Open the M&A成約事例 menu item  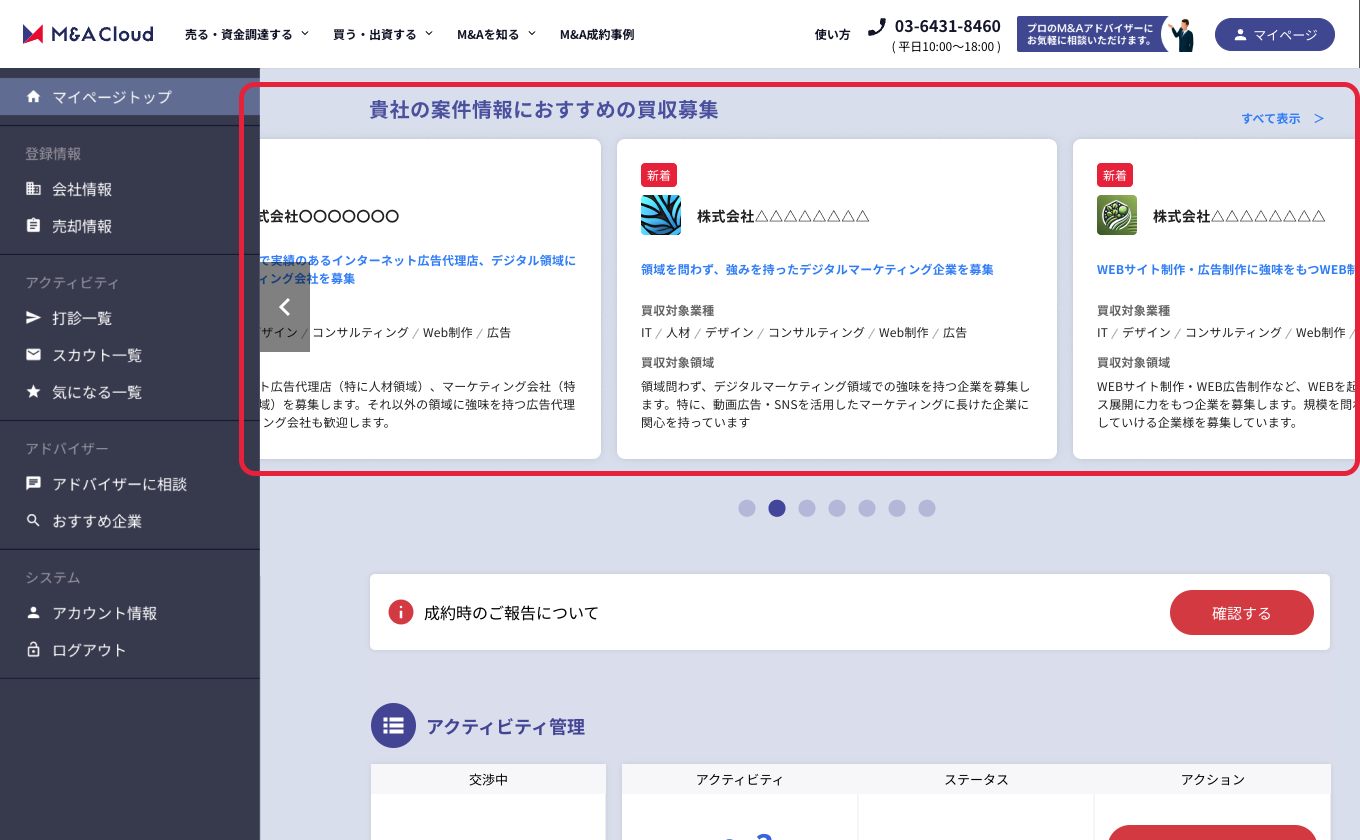tap(596, 34)
